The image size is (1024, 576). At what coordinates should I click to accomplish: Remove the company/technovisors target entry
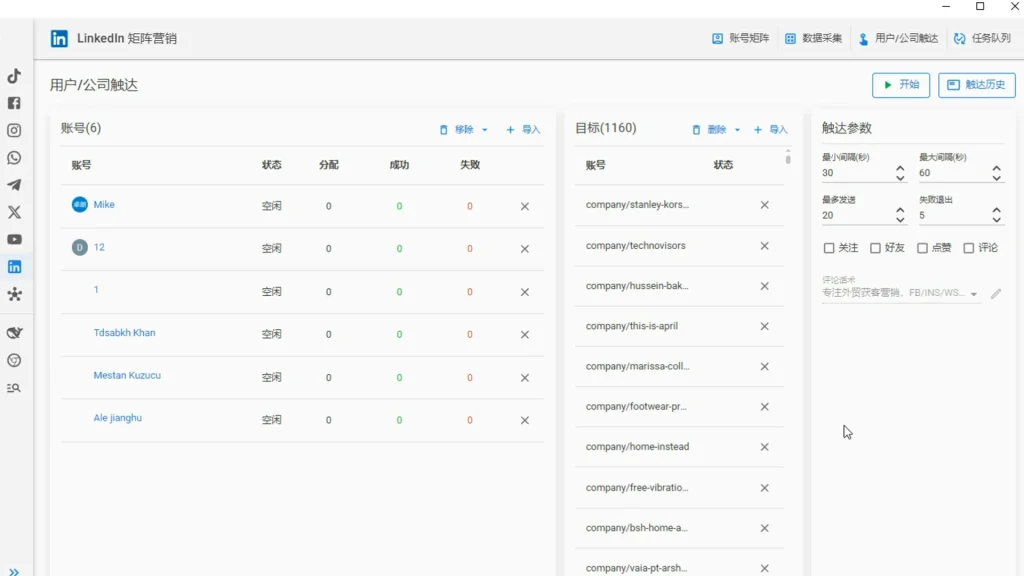tap(764, 245)
